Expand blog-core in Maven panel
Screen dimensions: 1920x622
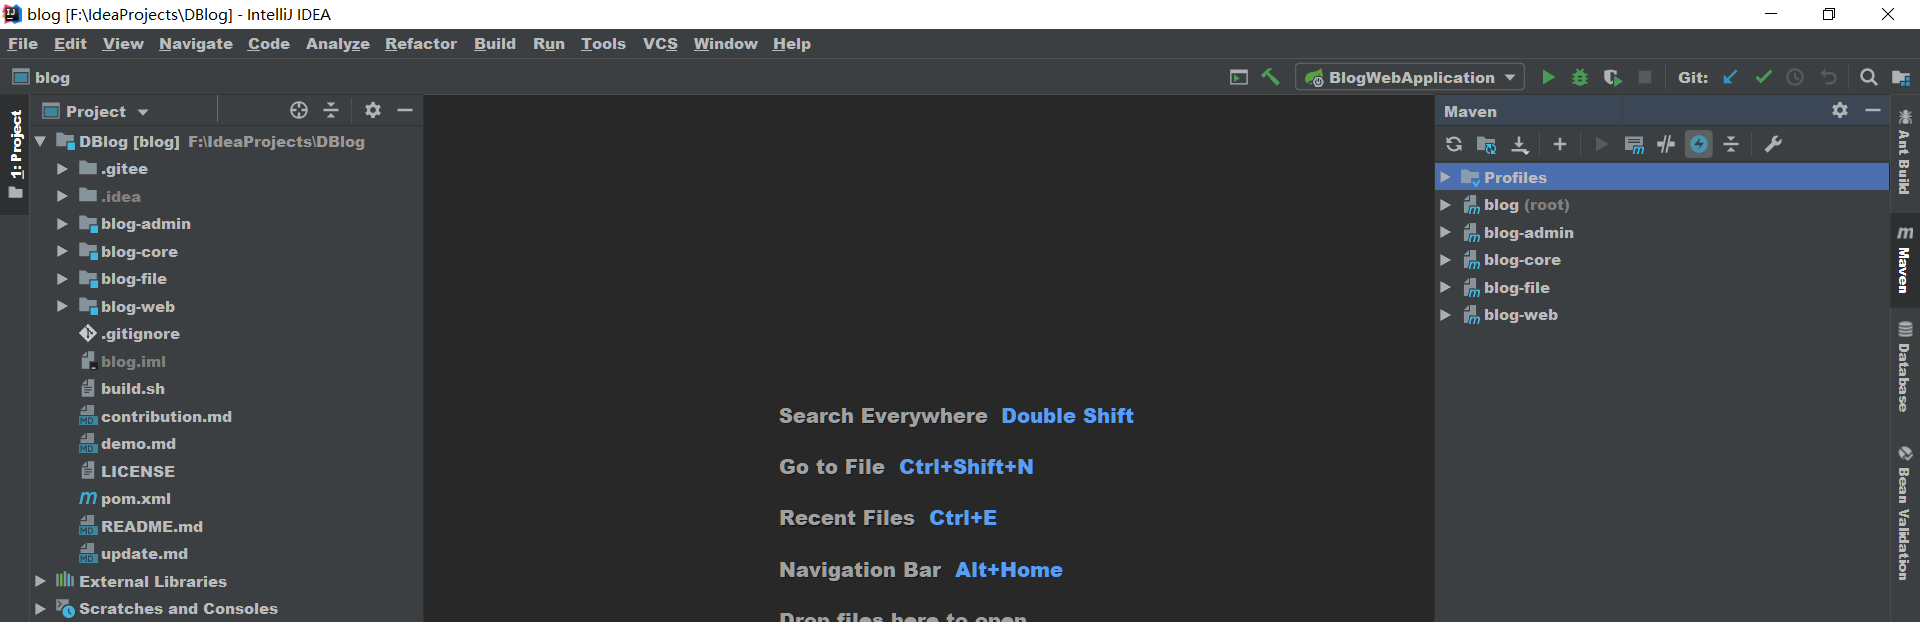click(x=1445, y=260)
